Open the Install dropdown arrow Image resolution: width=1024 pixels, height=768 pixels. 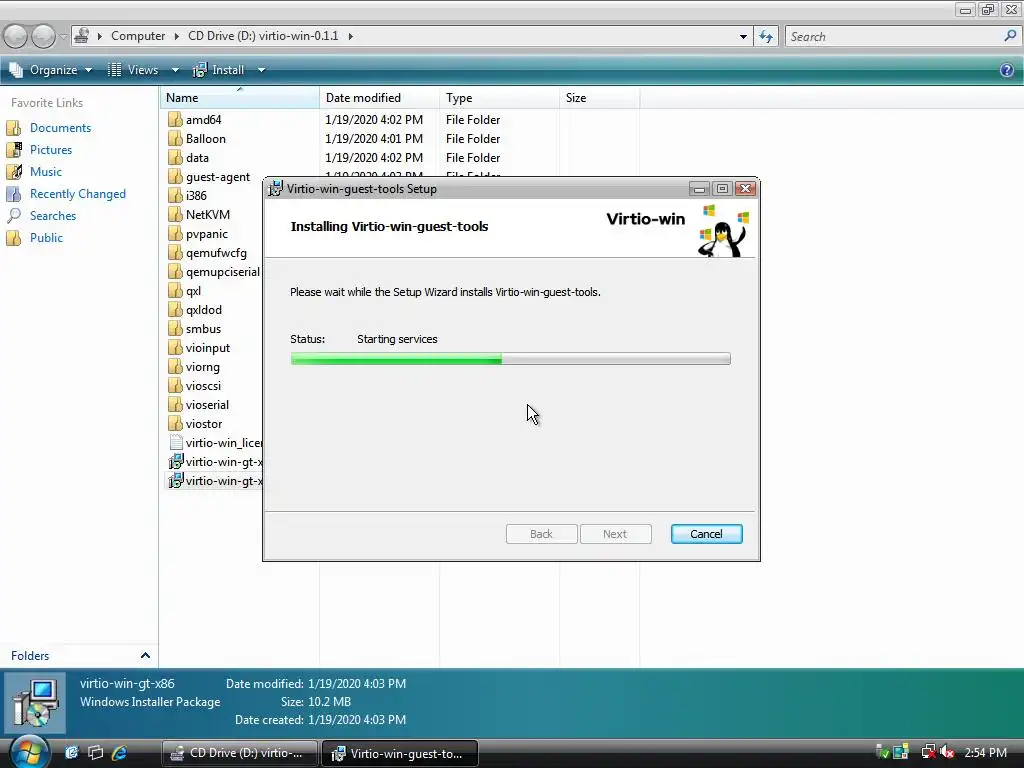click(261, 70)
